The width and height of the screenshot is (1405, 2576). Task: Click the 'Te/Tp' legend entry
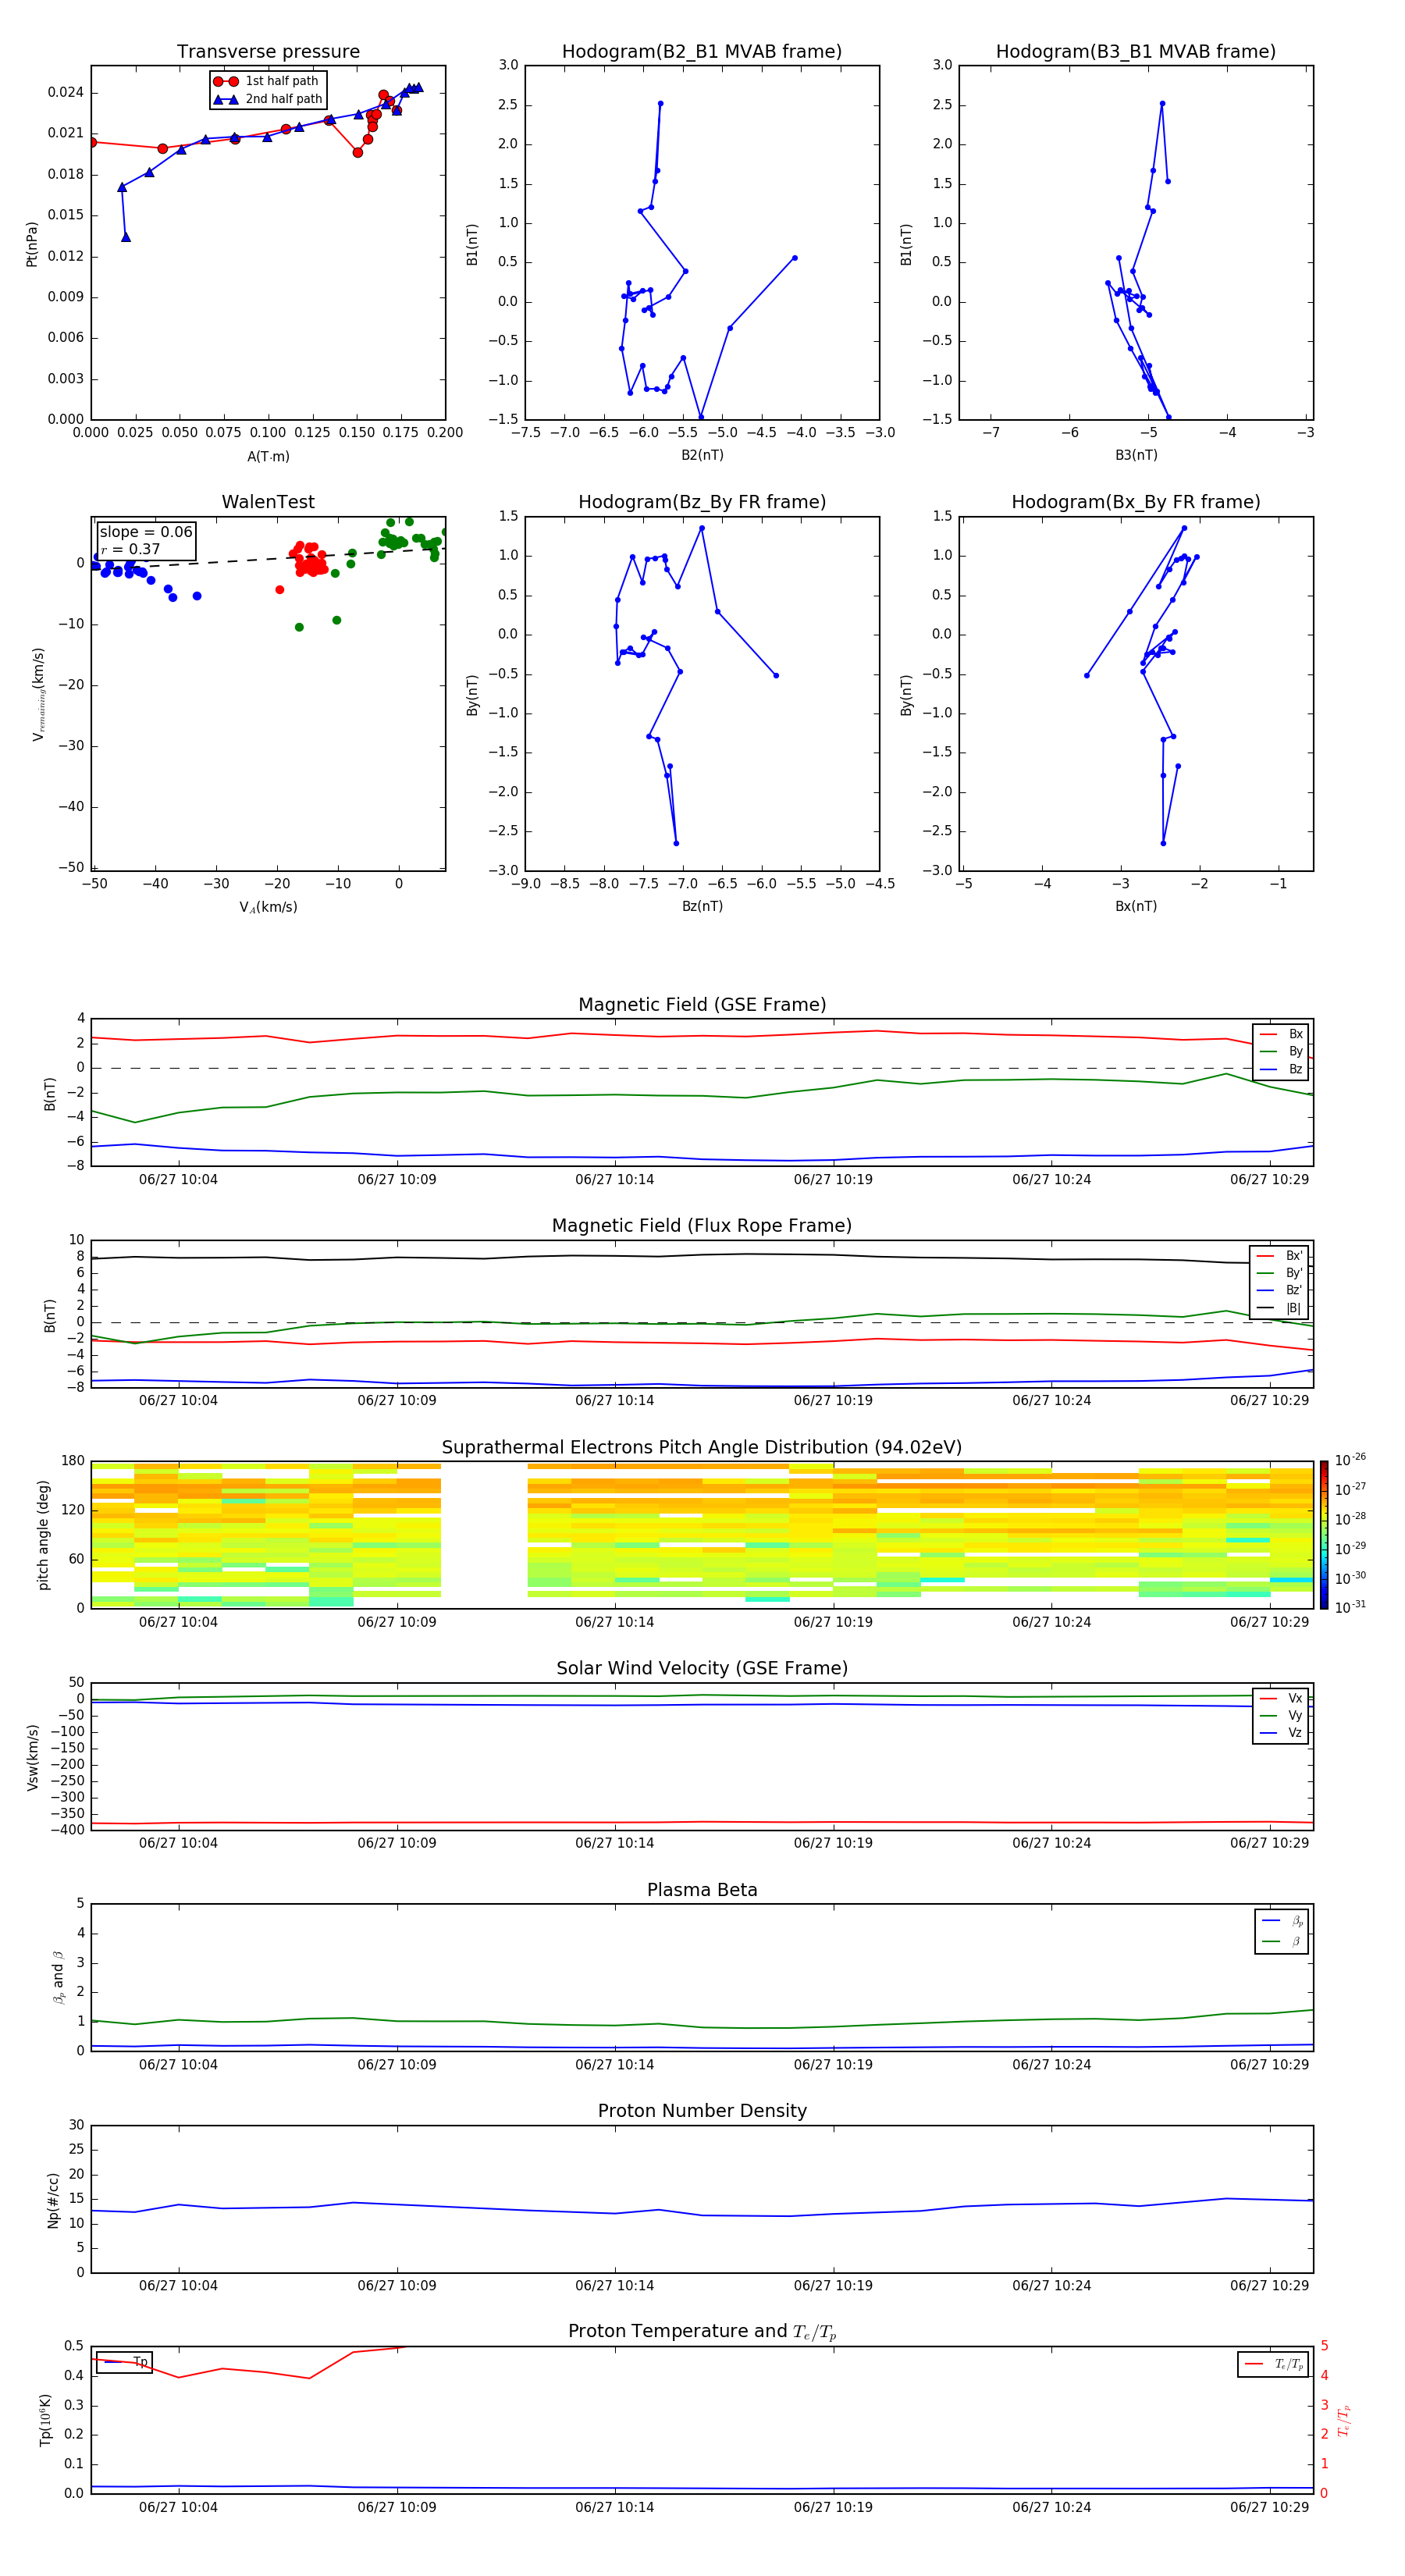[1273, 2364]
